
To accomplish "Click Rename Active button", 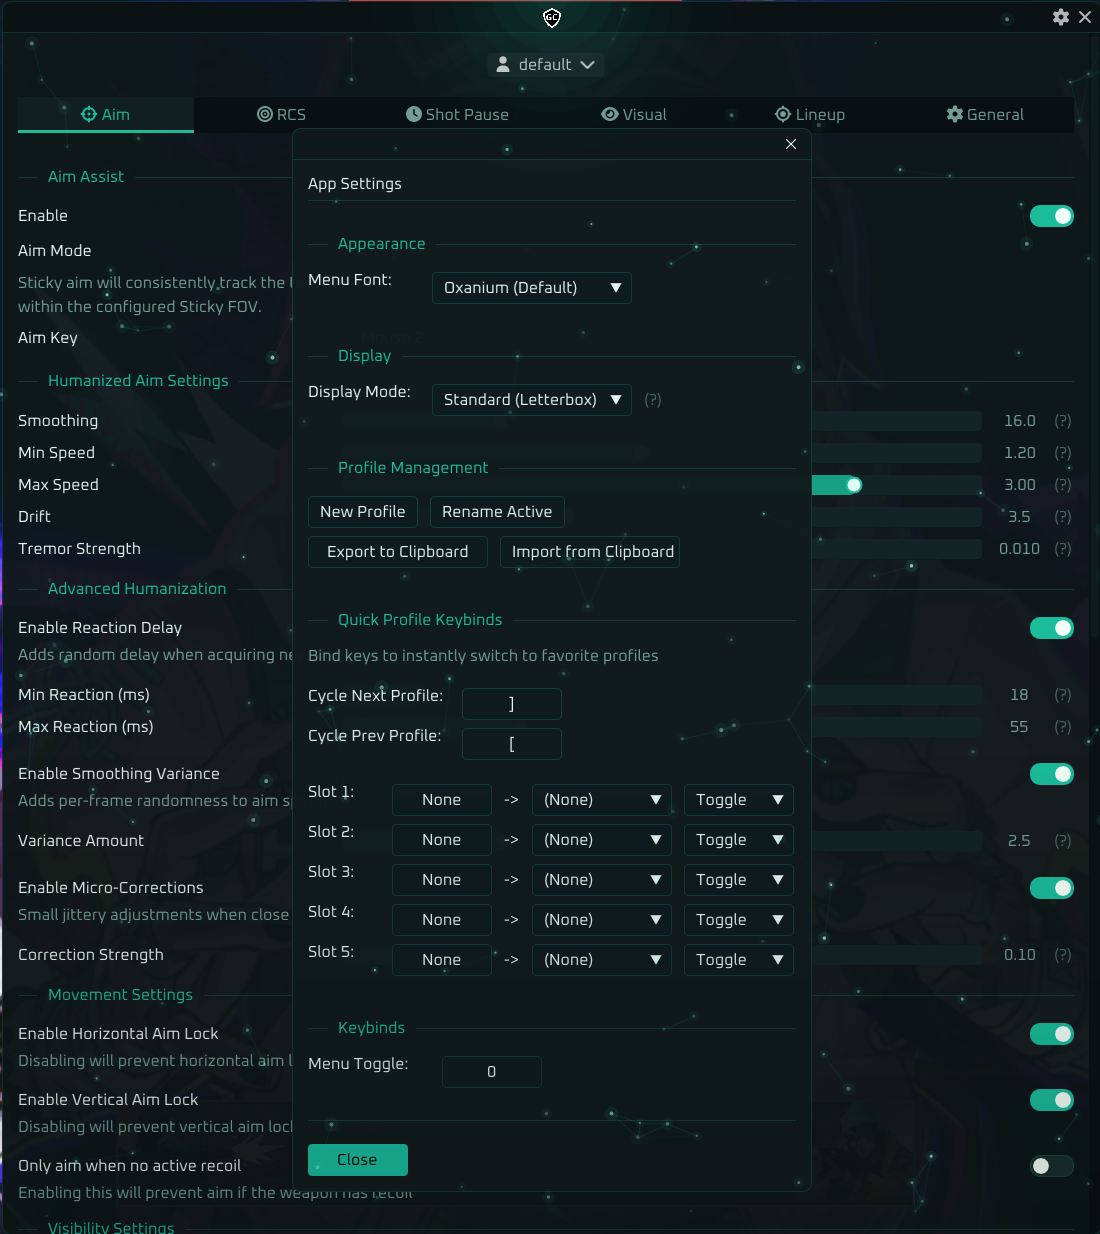I will point(497,512).
